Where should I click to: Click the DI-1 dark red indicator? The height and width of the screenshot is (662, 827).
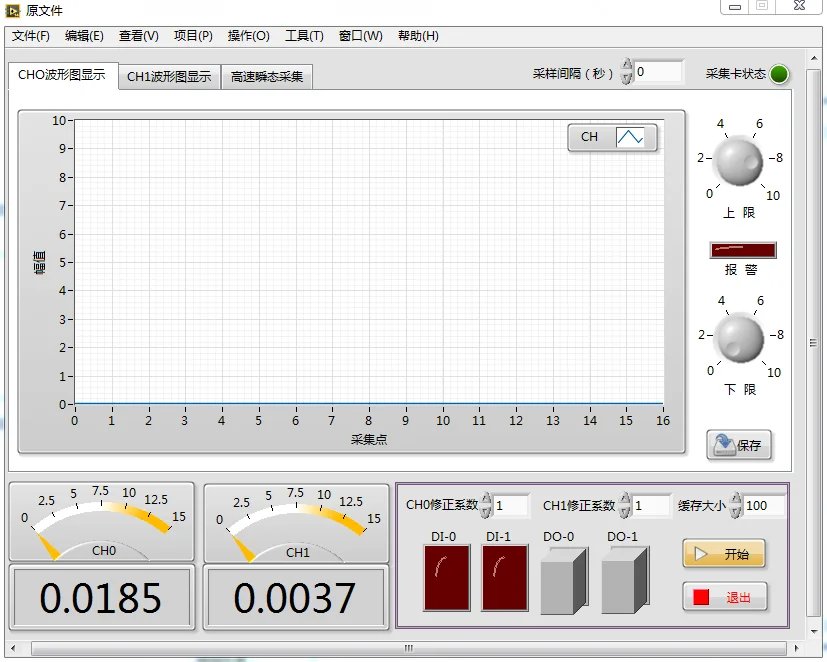click(504, 578)
